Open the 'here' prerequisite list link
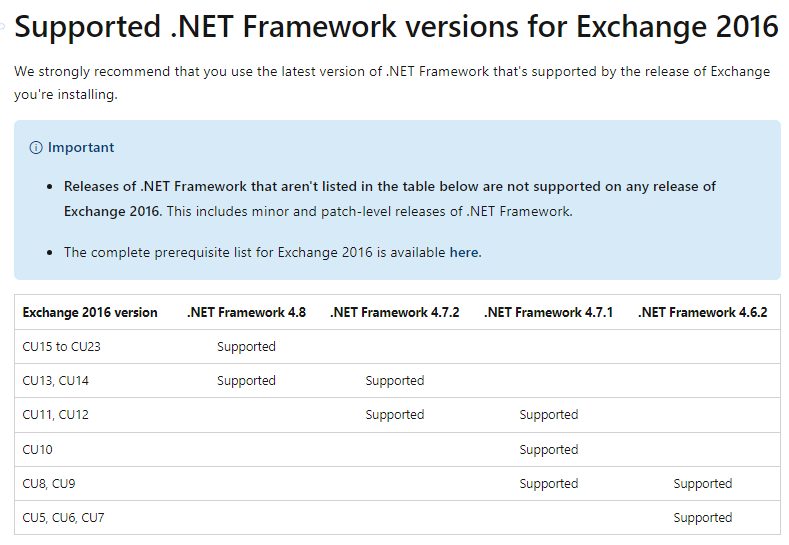The width and height of the screenshot is (789, 545). coord(464,252)
